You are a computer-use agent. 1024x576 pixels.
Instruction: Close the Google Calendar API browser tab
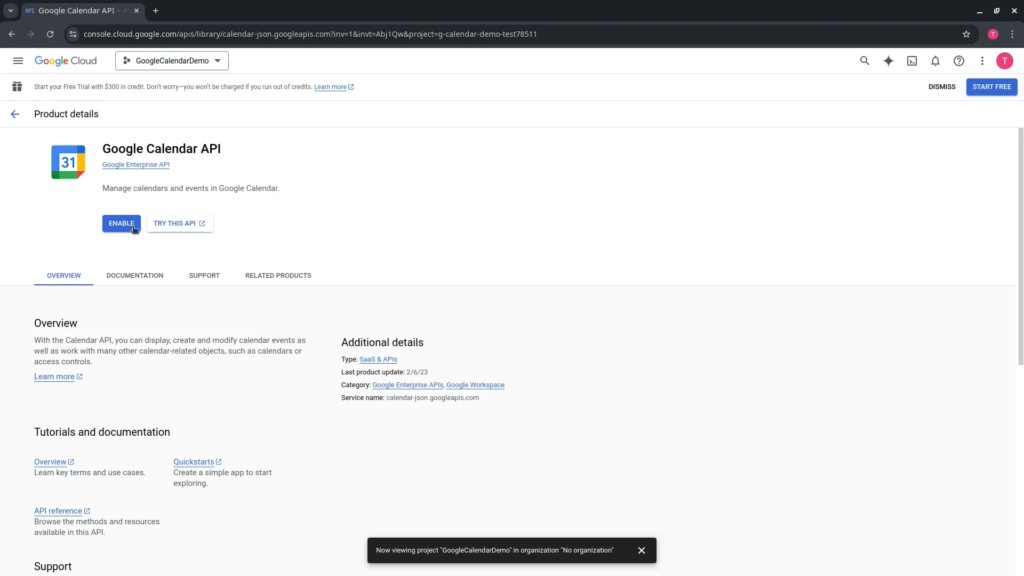136,10
